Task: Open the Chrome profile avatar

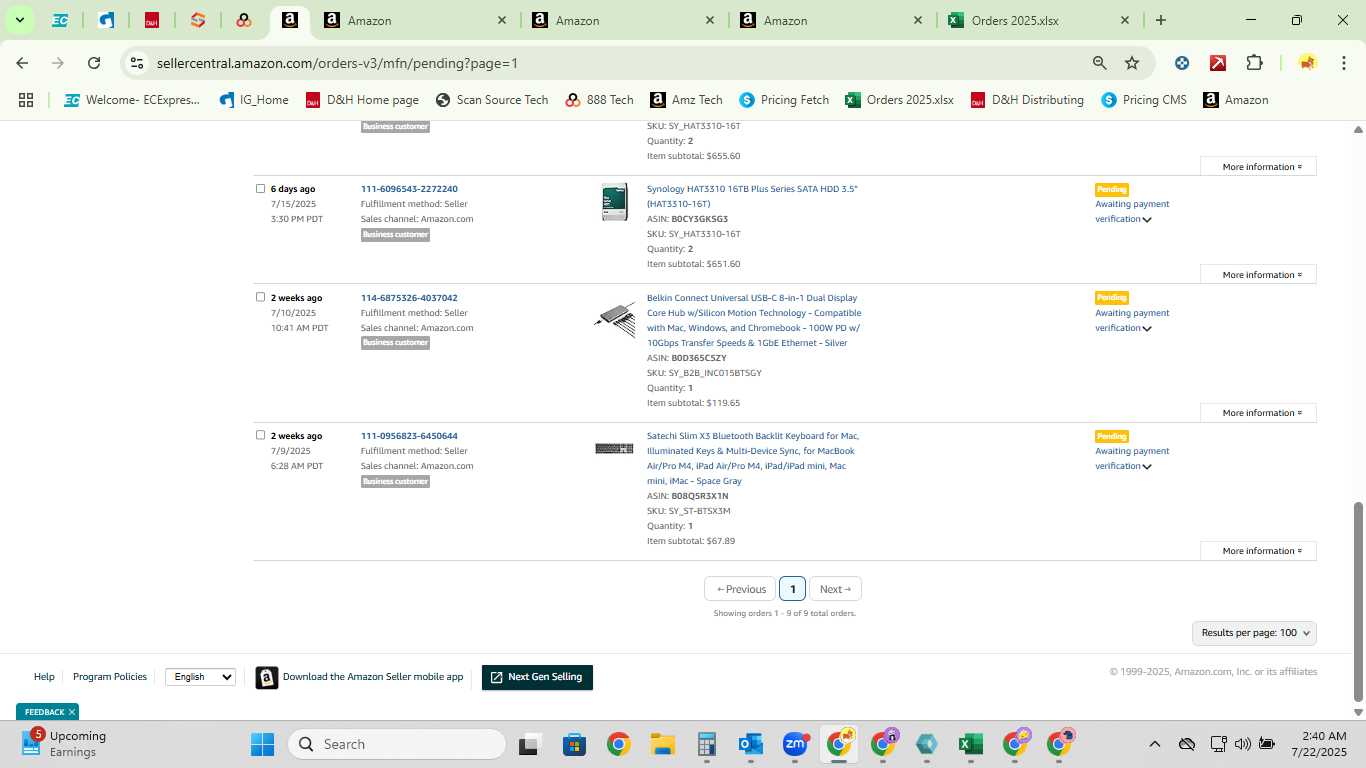Action: click(1307, 63)
